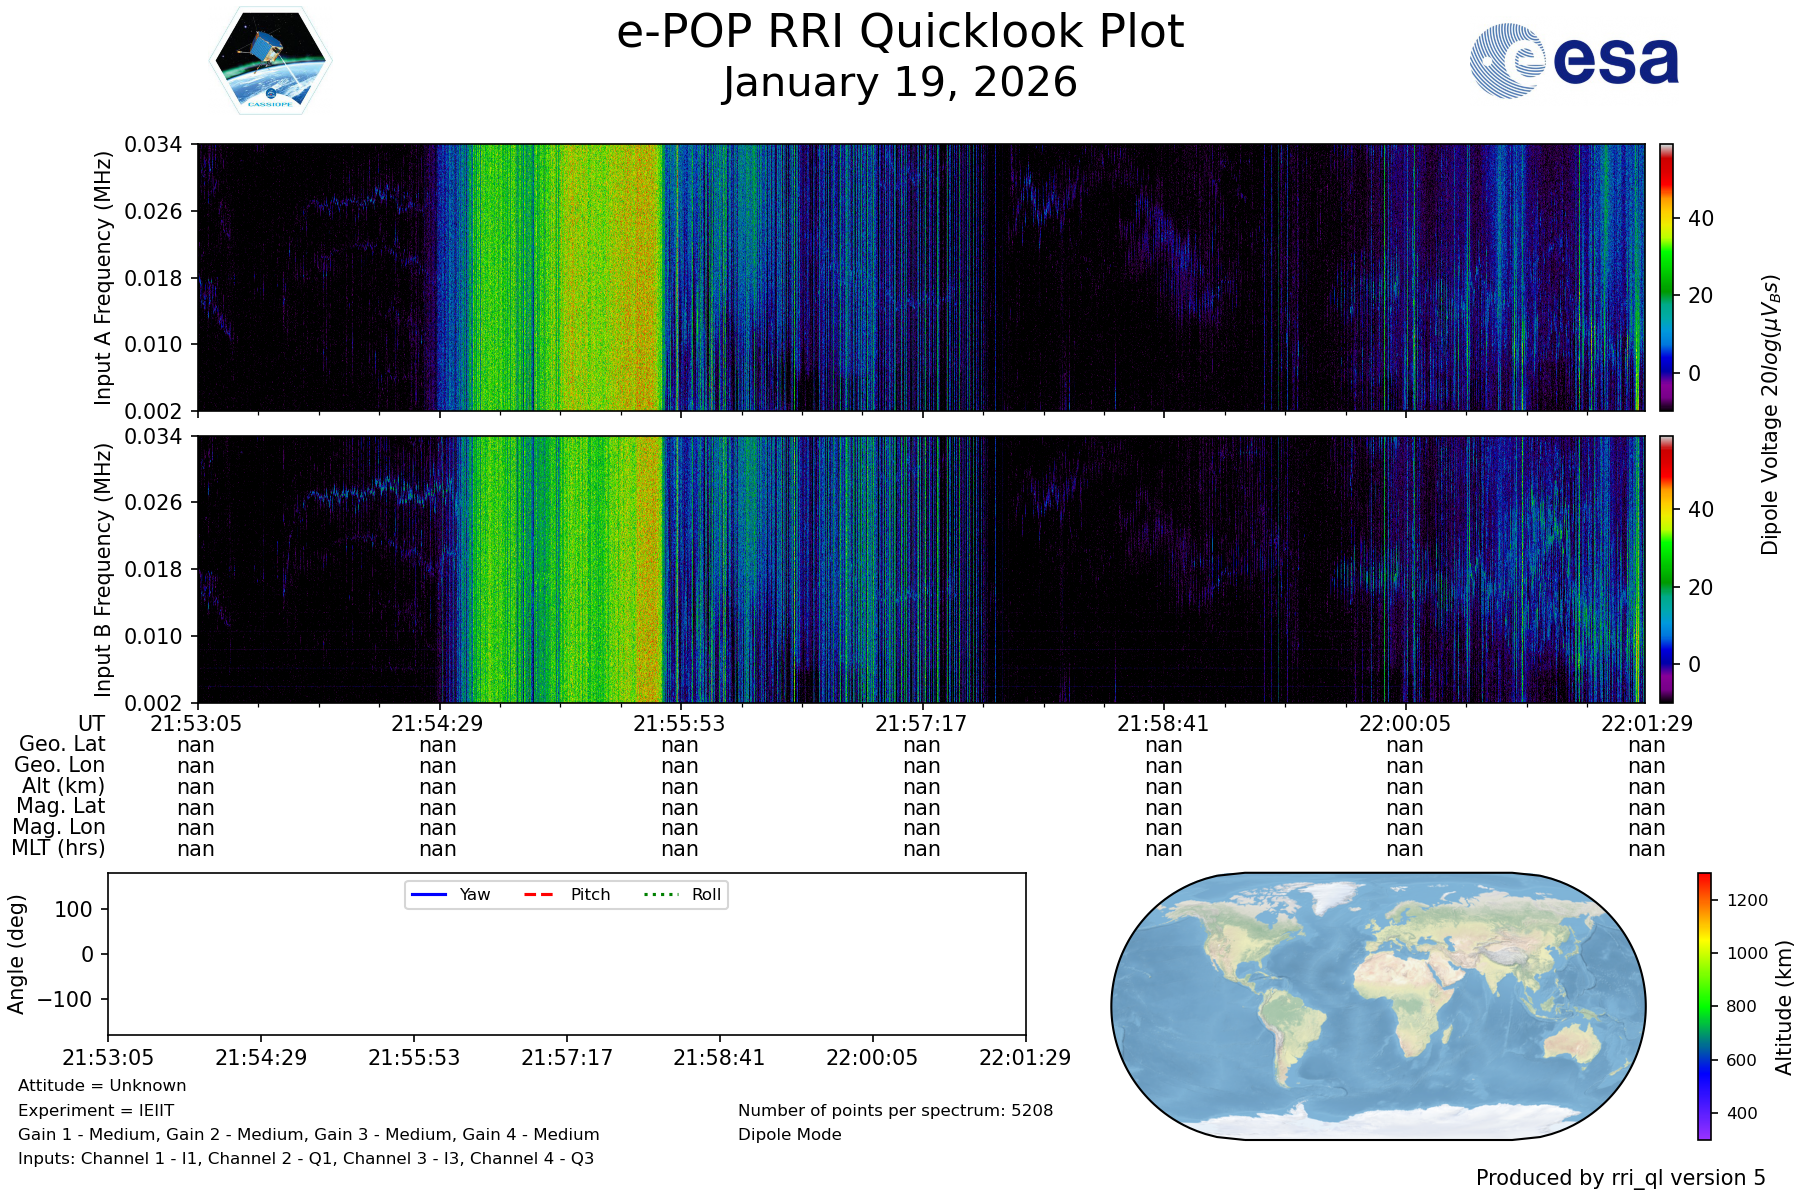
Task: Click the "Dipole Mode" label
Action: pos(789,1135)
